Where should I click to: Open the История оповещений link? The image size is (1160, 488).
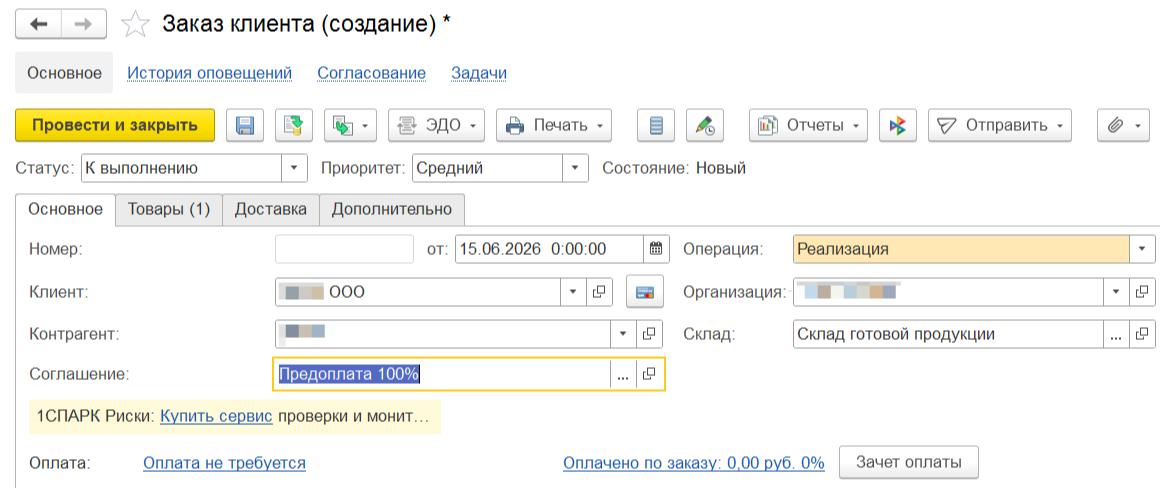click(209, 73)
